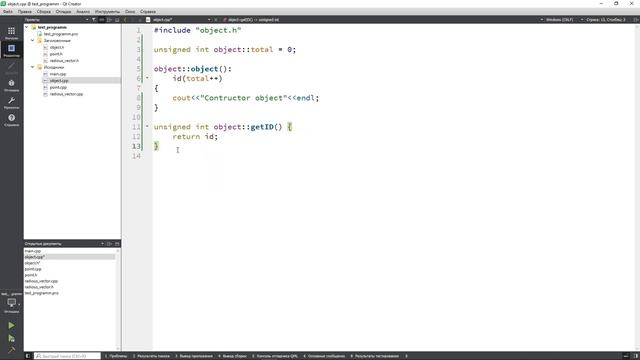
Task: Open the Help menu in the menu bar
Action: pyautogui.click(x=148, y=12)
